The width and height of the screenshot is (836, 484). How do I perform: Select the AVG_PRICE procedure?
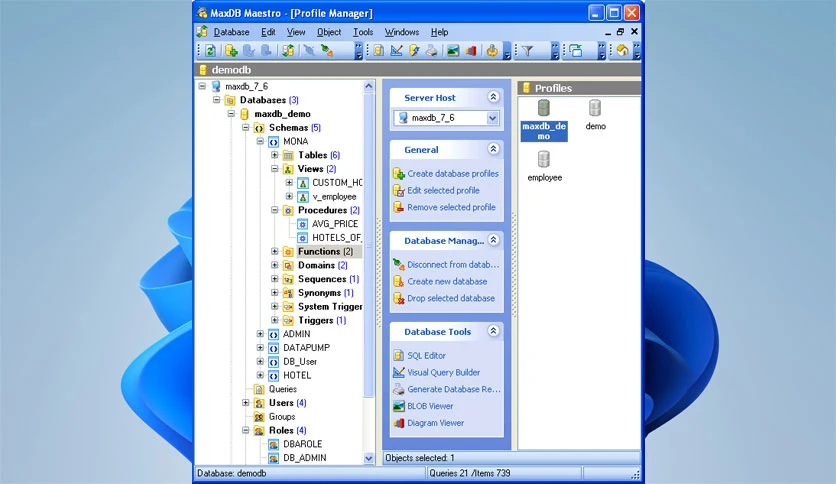[335, 224]
